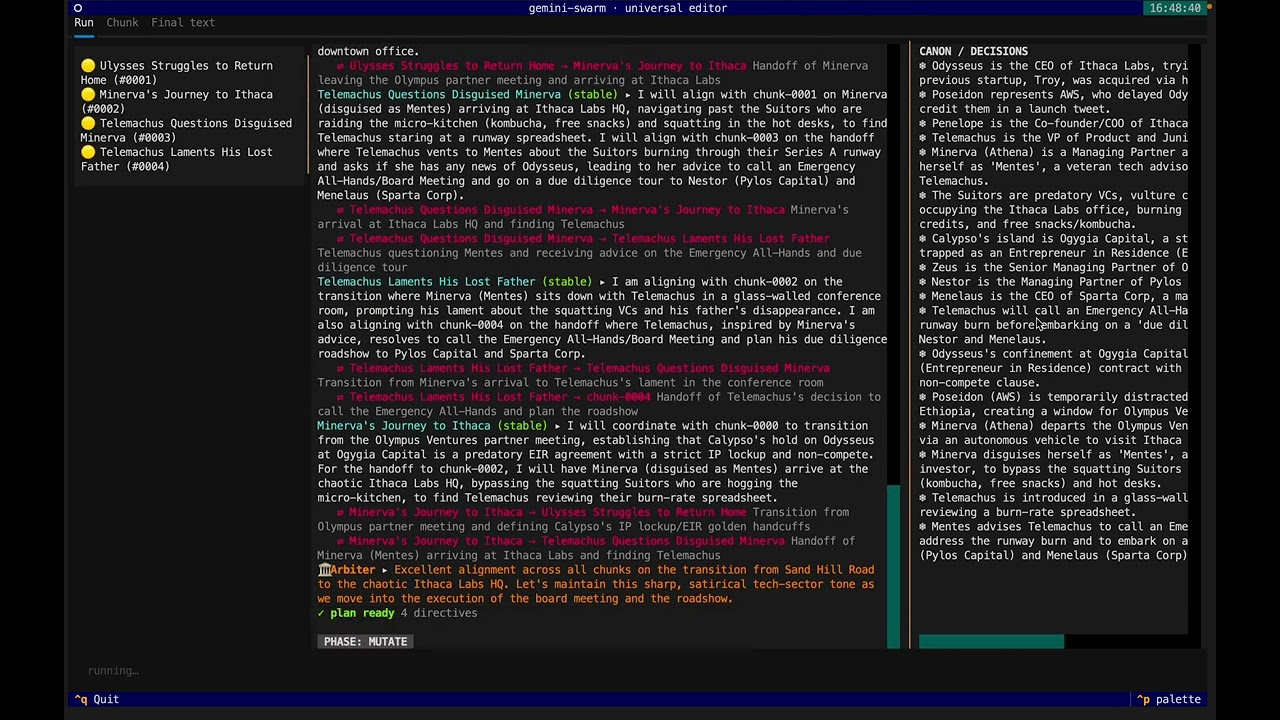Click the green log panel scrollbar thumb
Screen dimensions: 1280x720
(x=893, y=567)
